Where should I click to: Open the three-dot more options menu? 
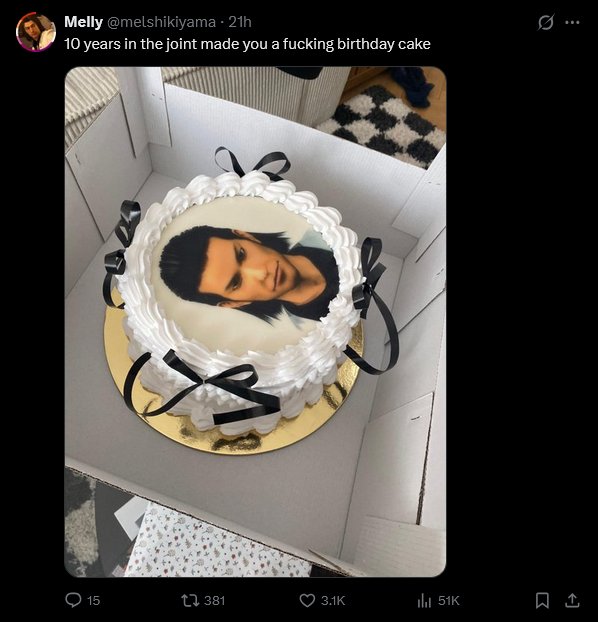(x=572, y=23)
